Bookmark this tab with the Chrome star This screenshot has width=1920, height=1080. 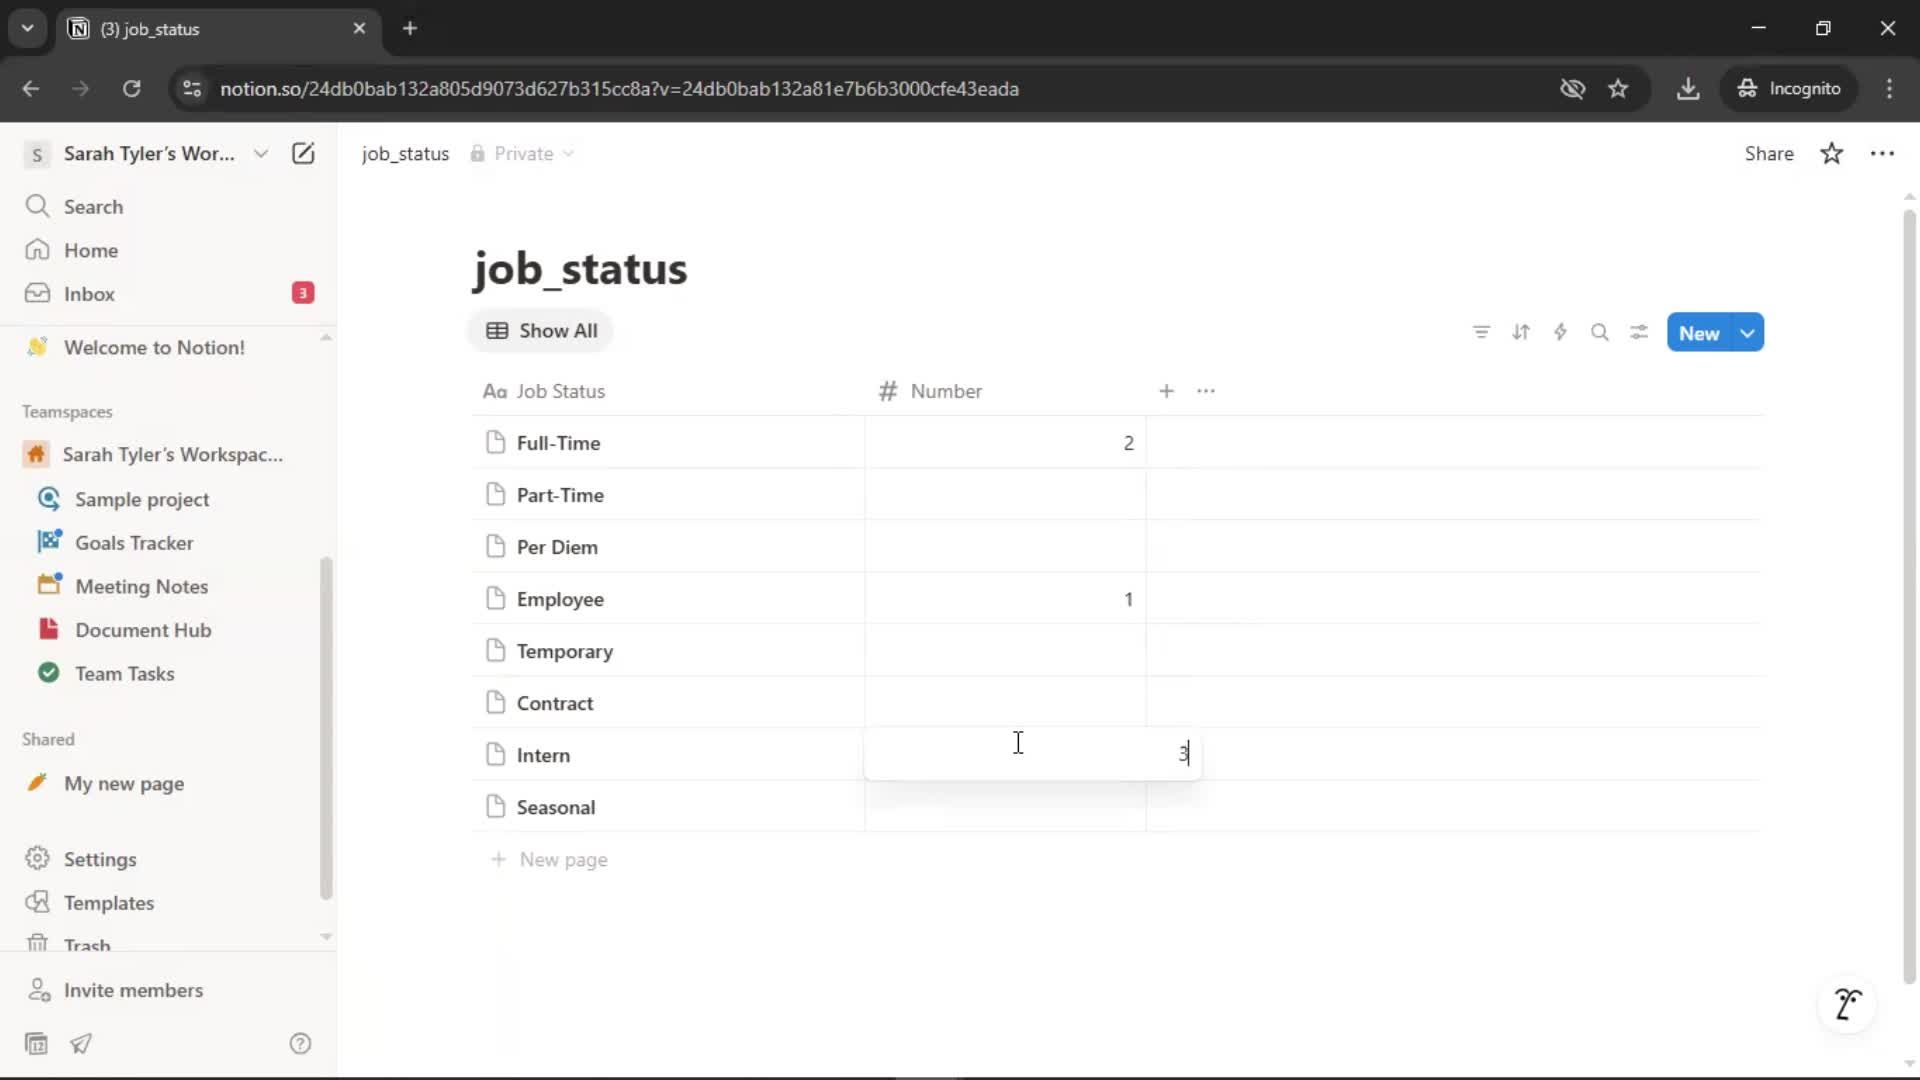point(1618,88)
